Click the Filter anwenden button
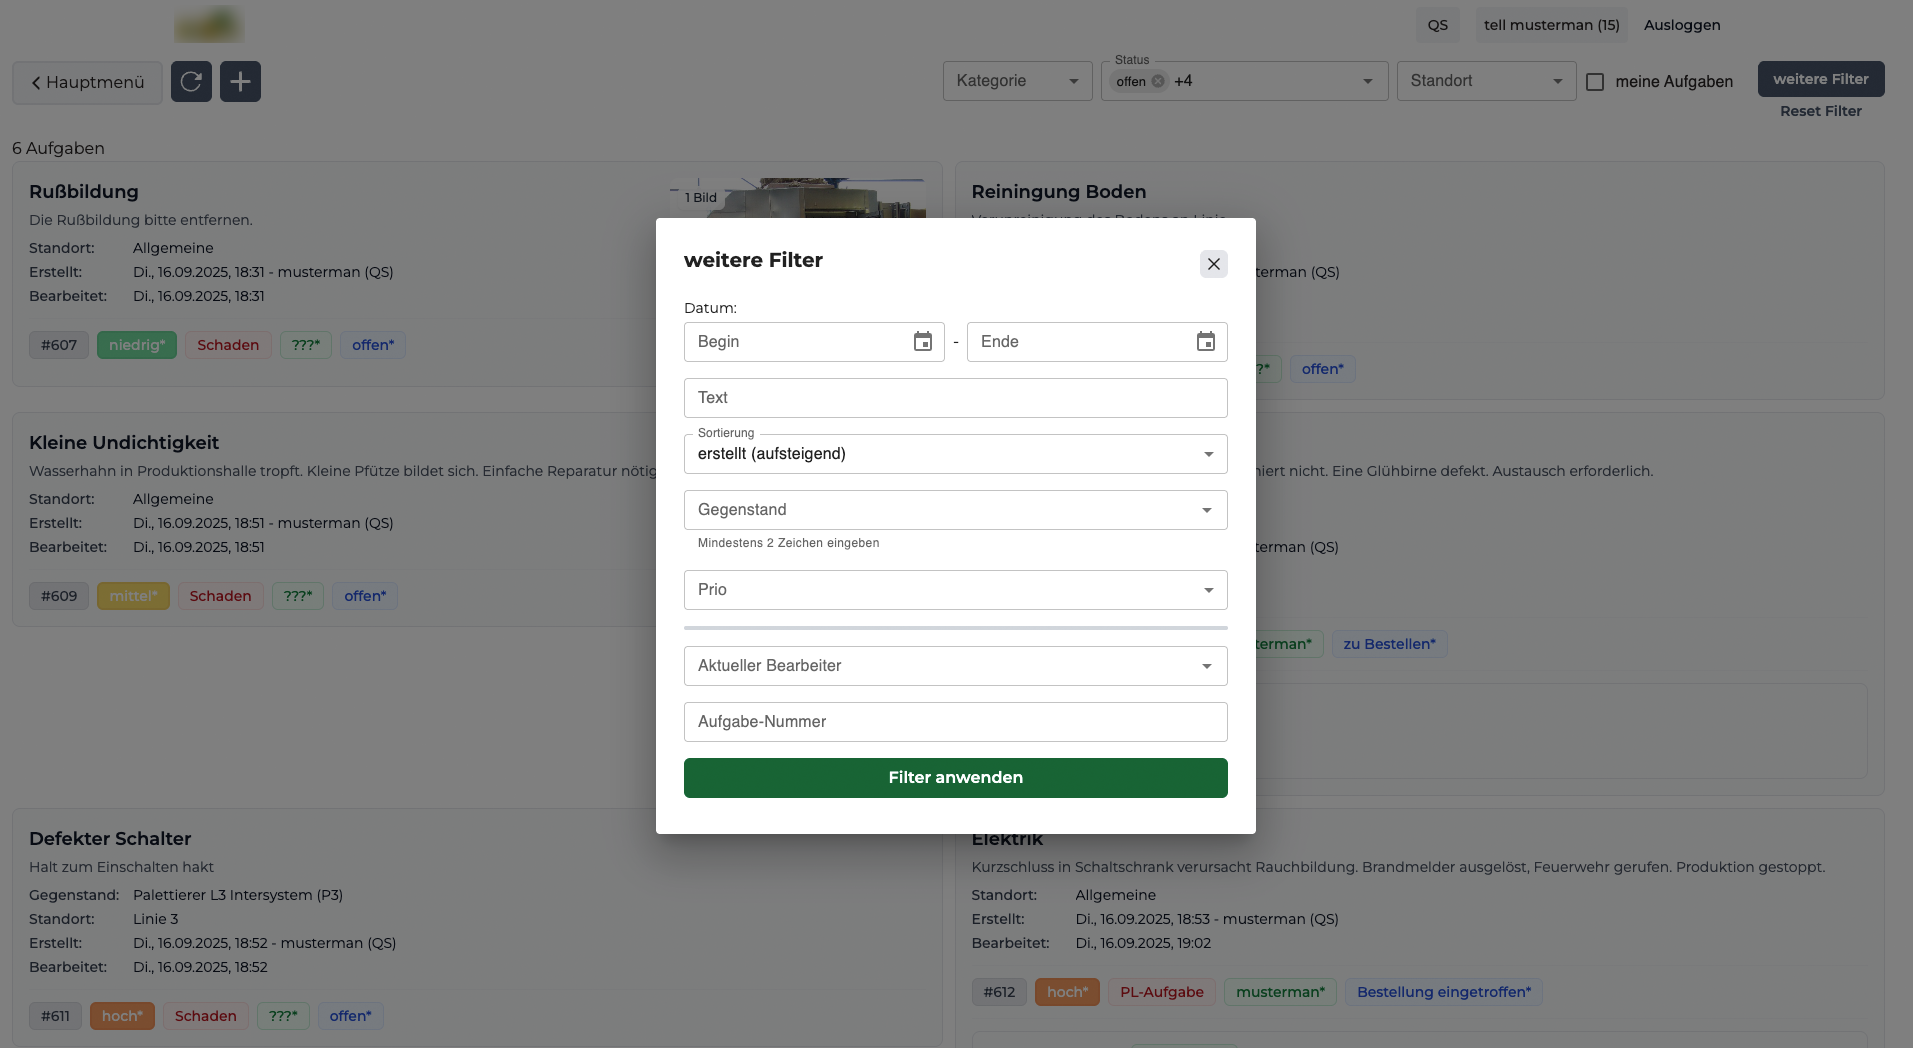This screenshot has width=1913, height=1048. tap(955, 778)
